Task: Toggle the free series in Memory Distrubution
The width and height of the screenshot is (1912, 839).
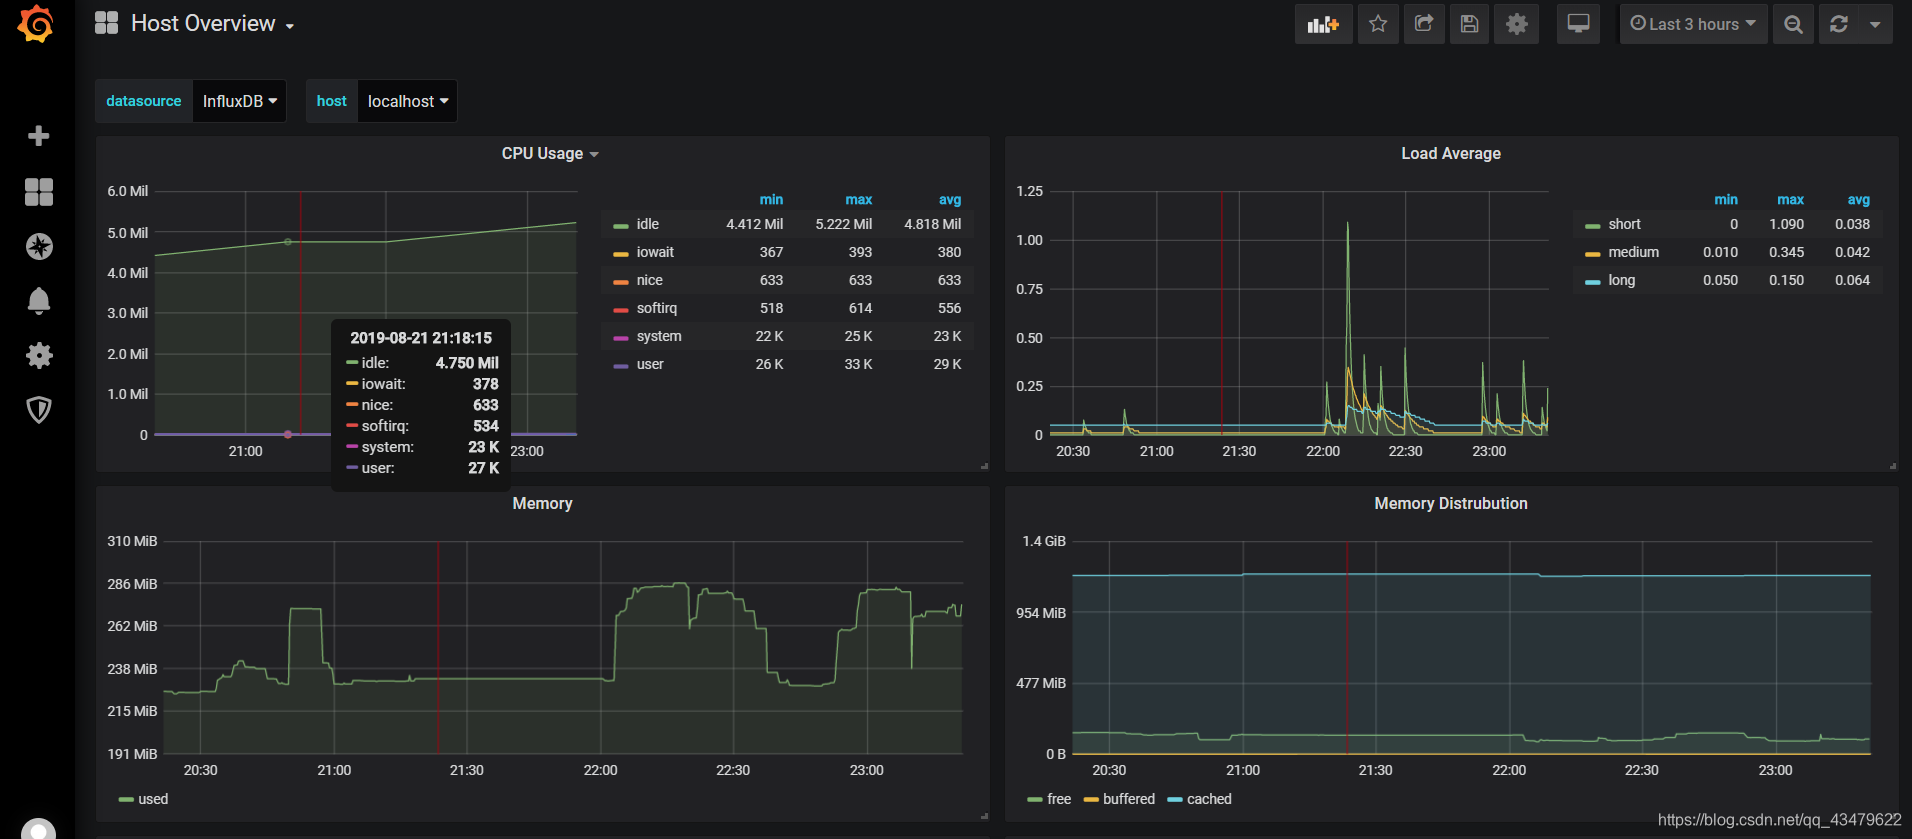Action: click(1059, 799)
